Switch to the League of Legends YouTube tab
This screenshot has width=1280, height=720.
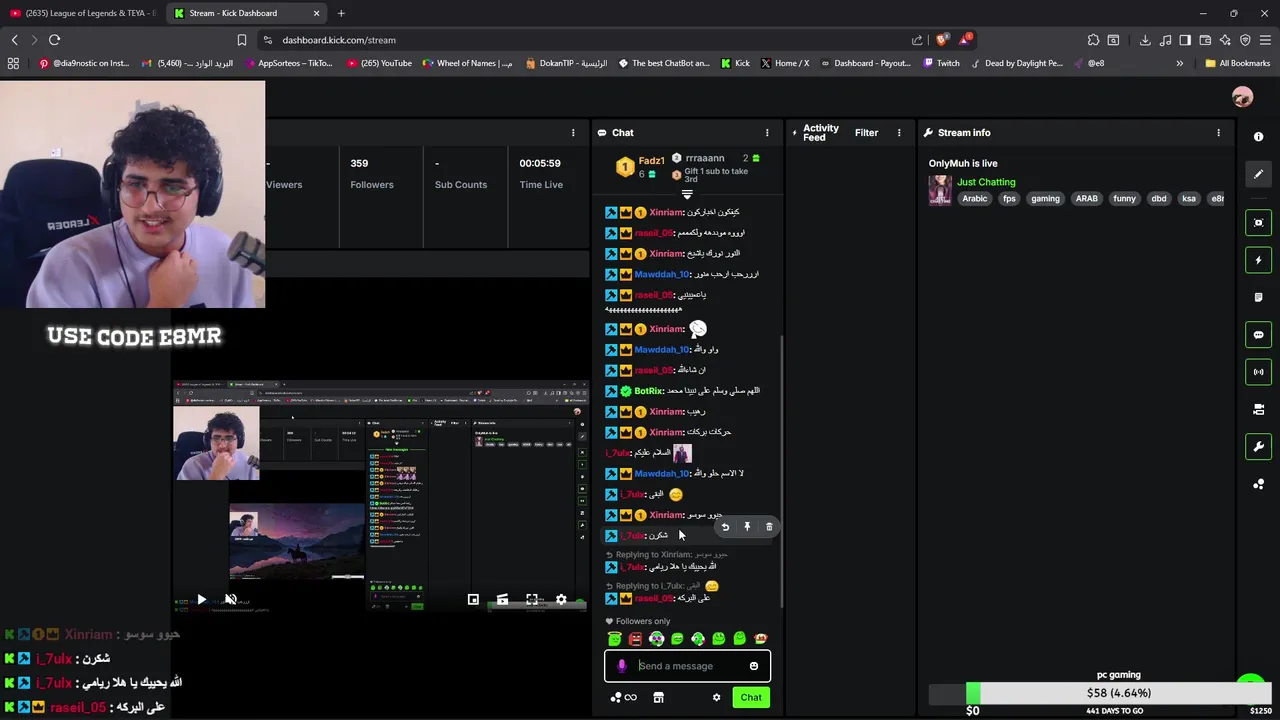83,13
